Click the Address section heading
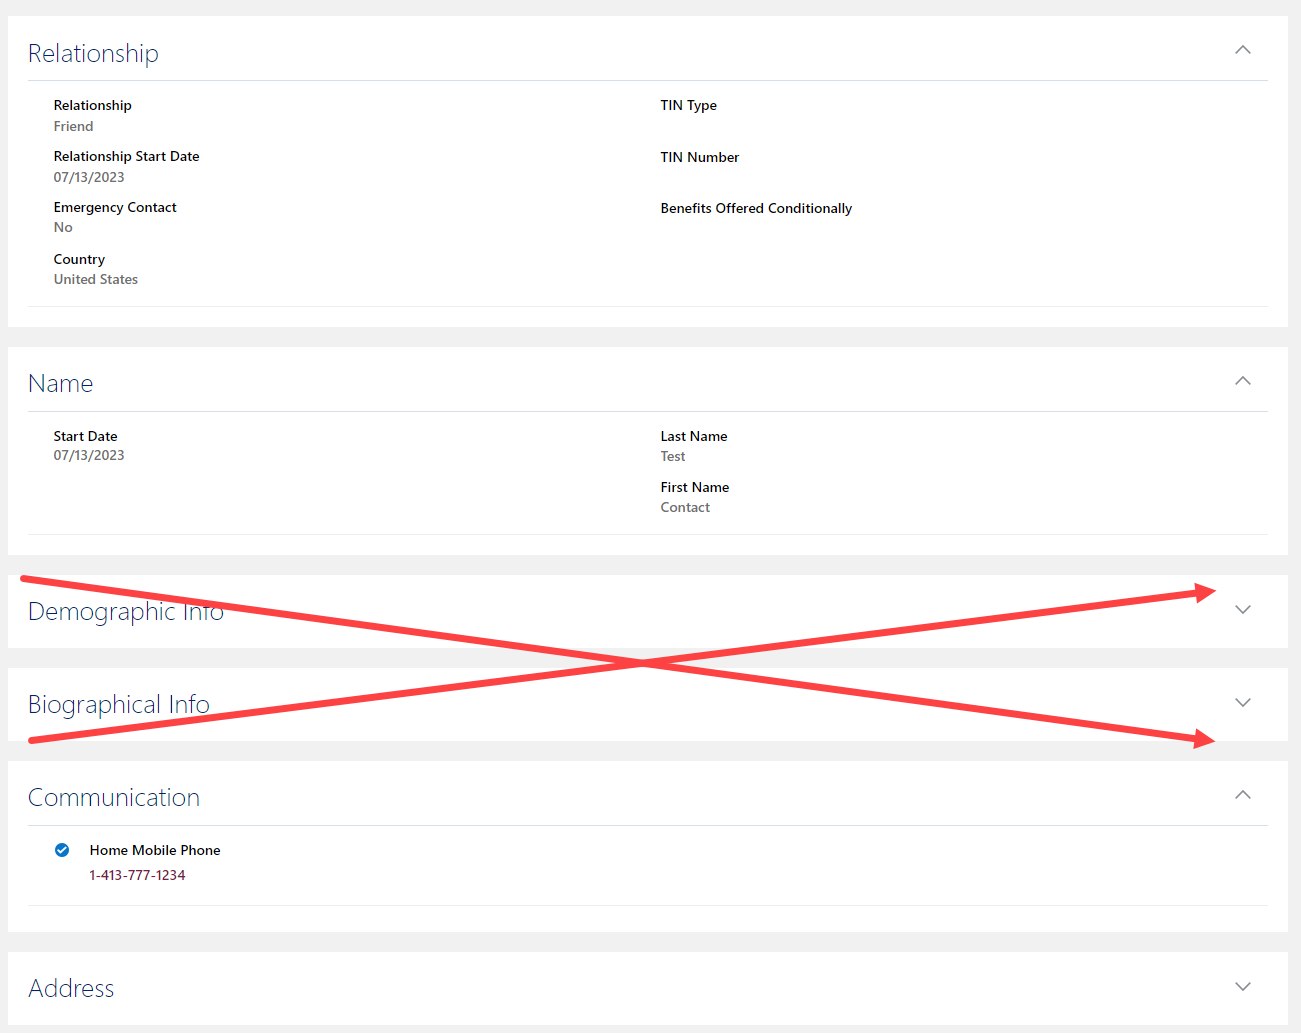 tap(71, 988)
